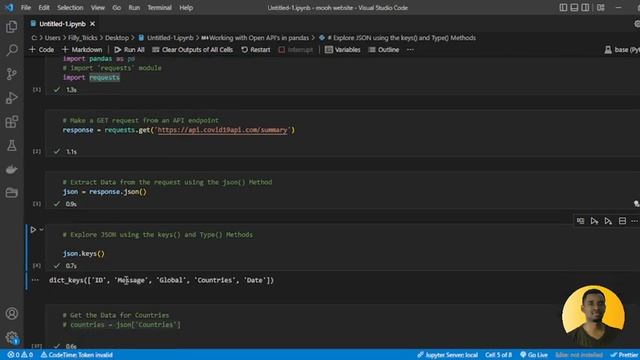
Task: Open the Manage gear icon
Action: (11, 337)
